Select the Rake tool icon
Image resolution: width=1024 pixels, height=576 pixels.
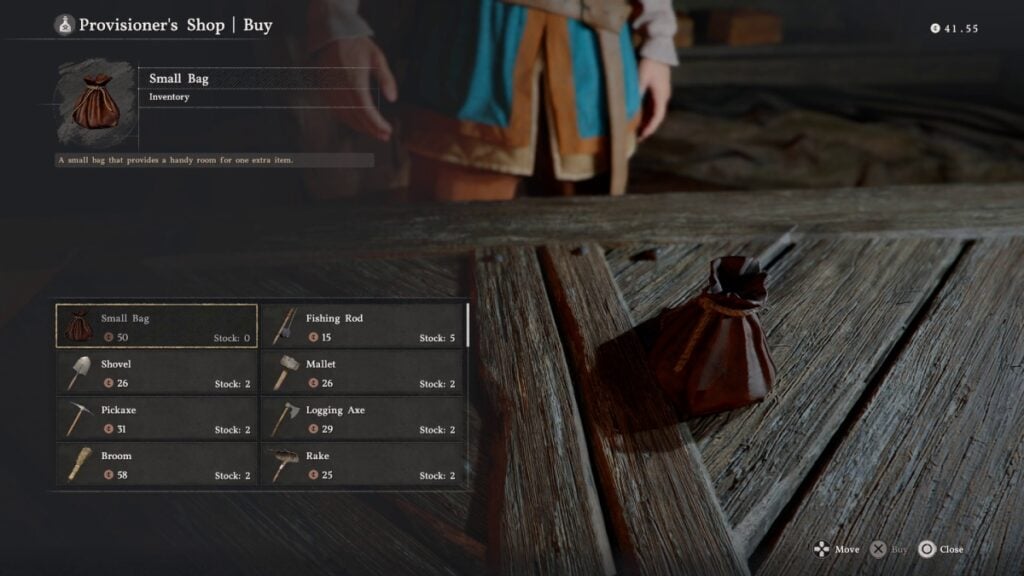click(x=285, y=464)
